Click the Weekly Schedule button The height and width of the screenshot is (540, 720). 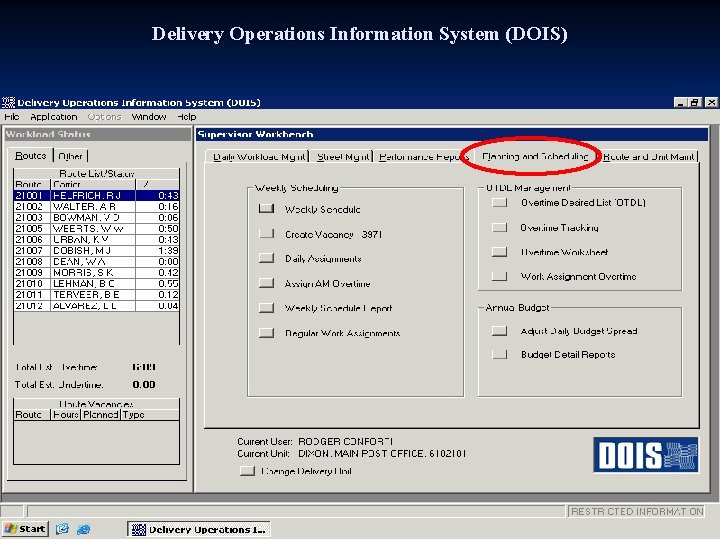(x=266, y=209)
